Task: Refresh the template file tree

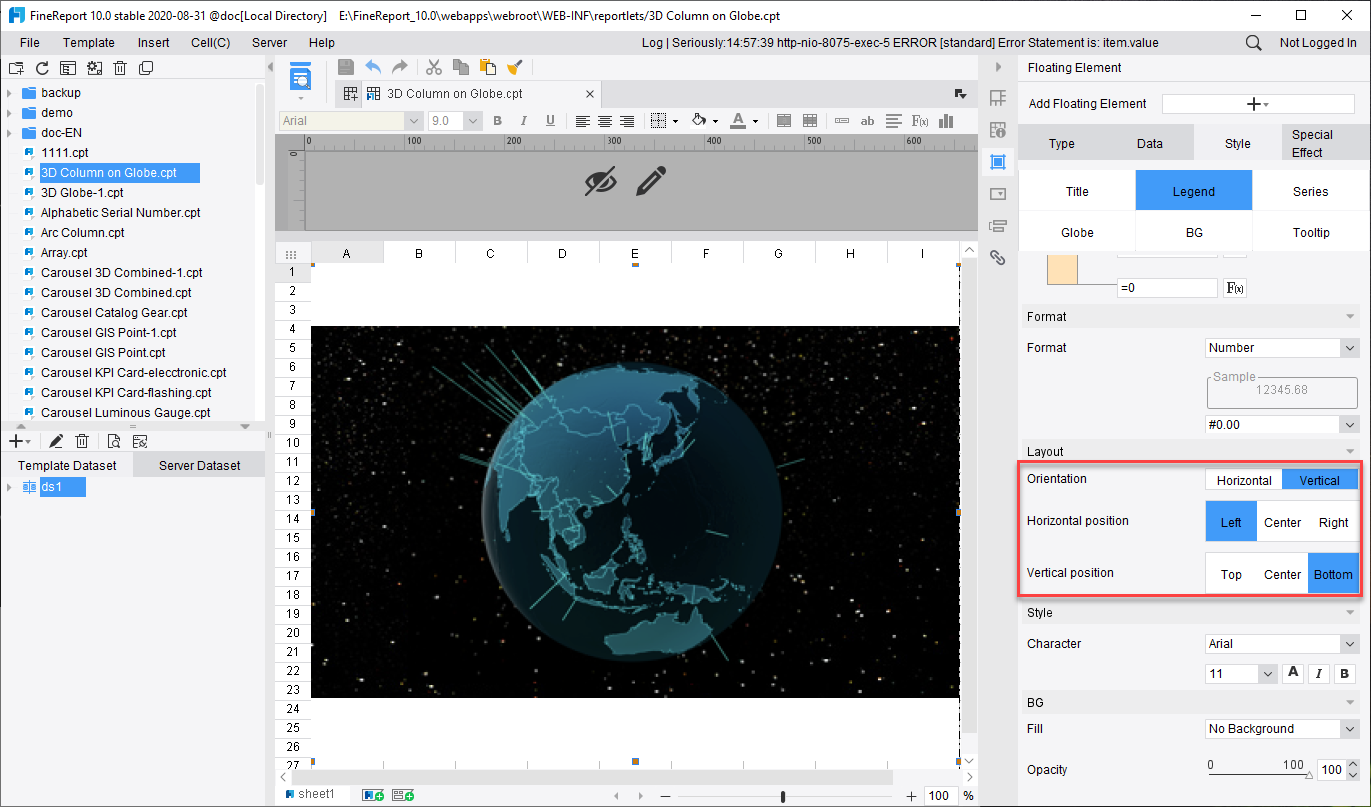Action: [x=42, y=68]
